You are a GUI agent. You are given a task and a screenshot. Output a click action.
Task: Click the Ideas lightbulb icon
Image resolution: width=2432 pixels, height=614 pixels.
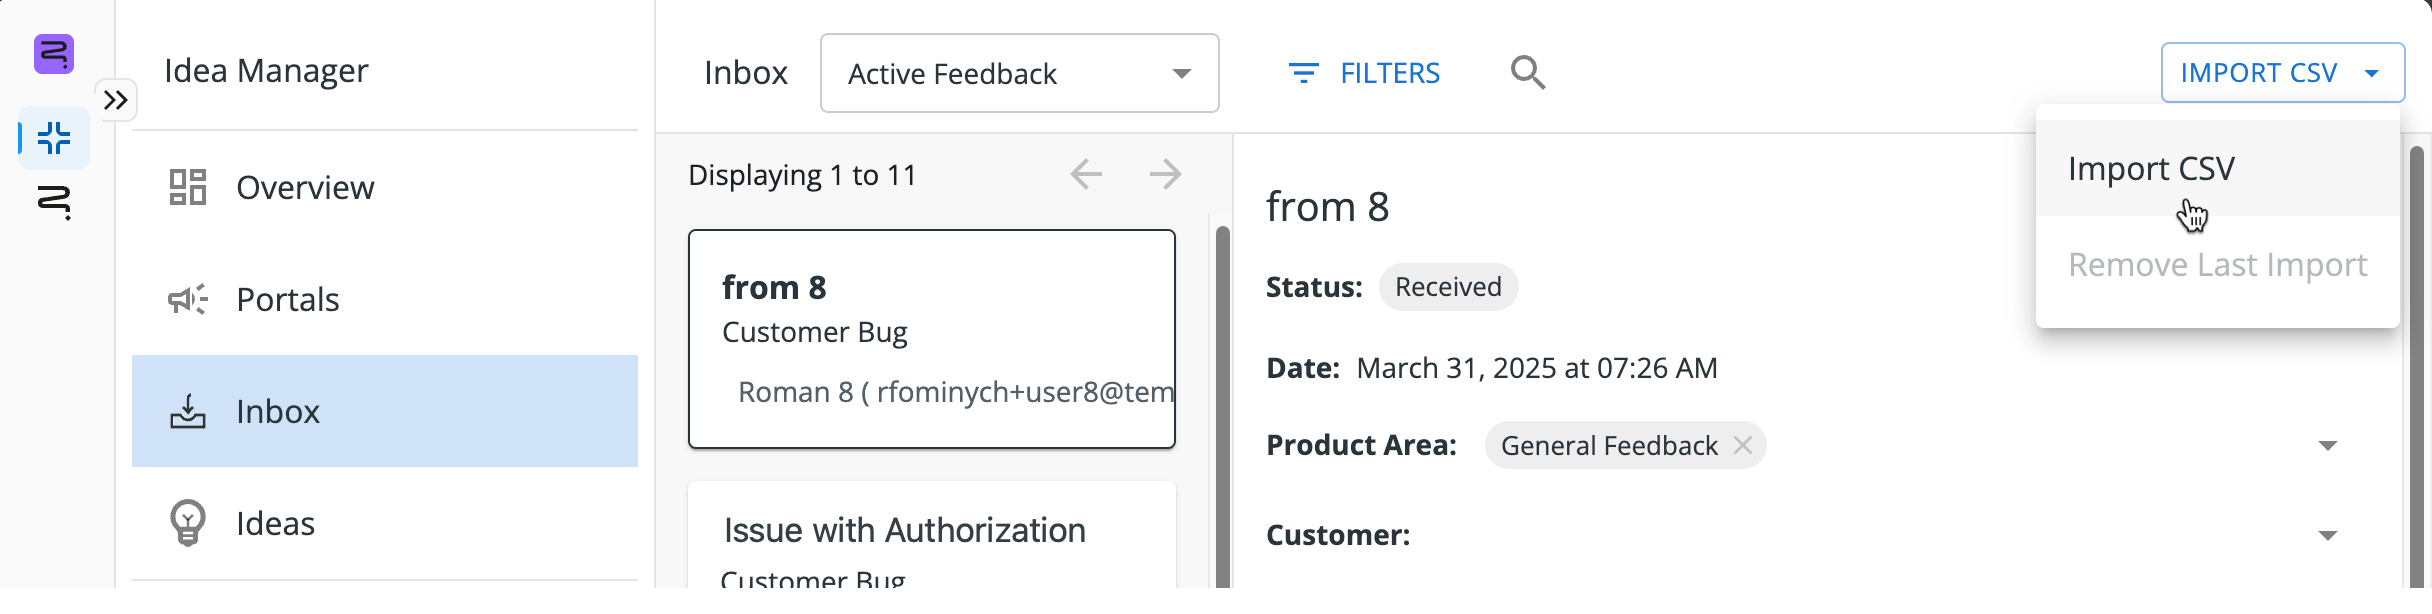[188, 522]
